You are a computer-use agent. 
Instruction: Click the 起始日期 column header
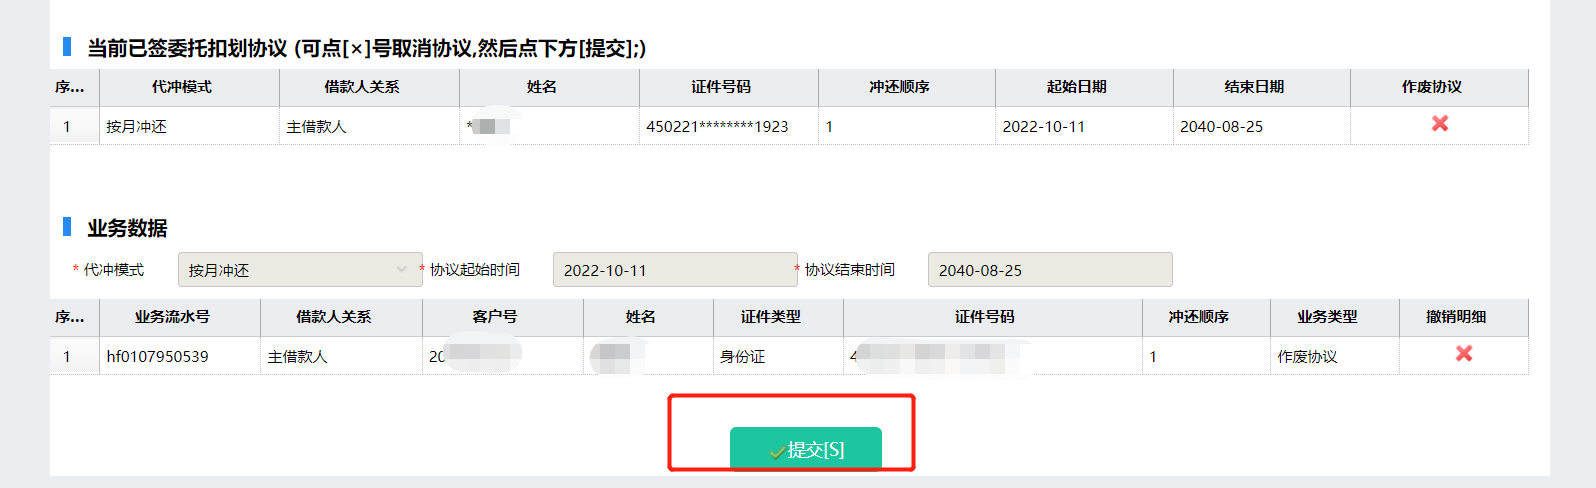(x=1076, y=87)
